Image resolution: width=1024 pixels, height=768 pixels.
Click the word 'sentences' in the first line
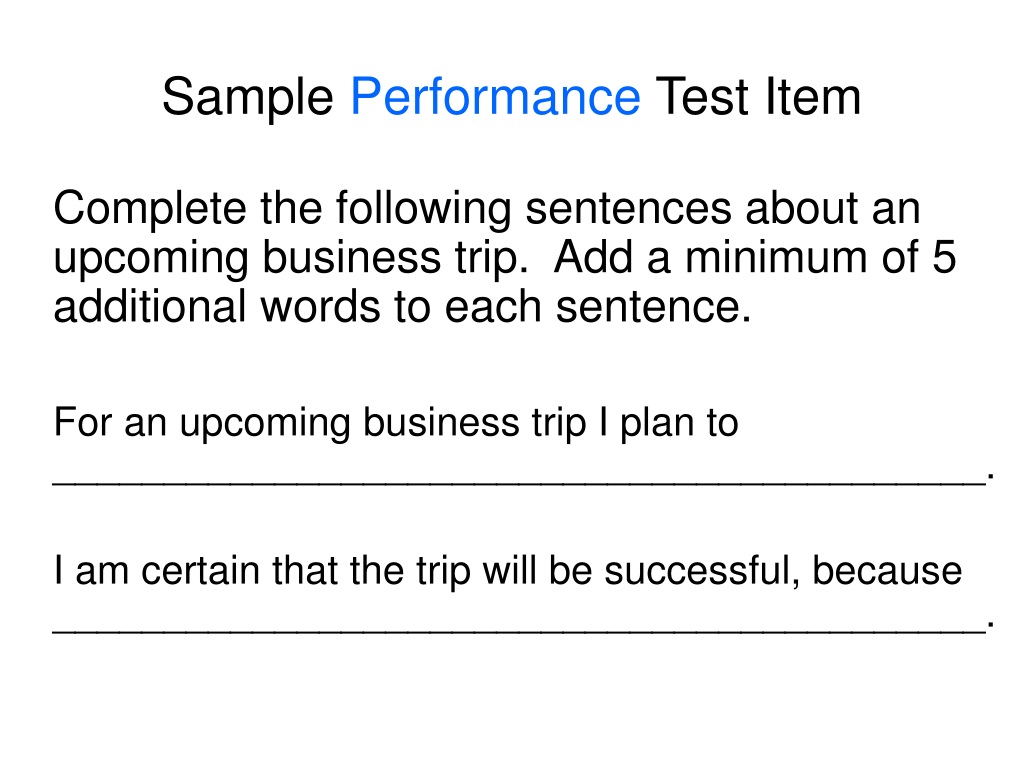point(628,209)
